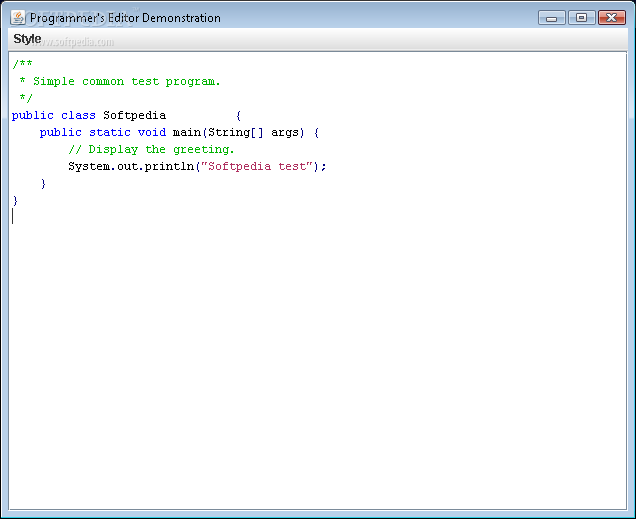Click the class name 'Softpedia' in code
Viewport: 636px width, 519px height.
134,116
